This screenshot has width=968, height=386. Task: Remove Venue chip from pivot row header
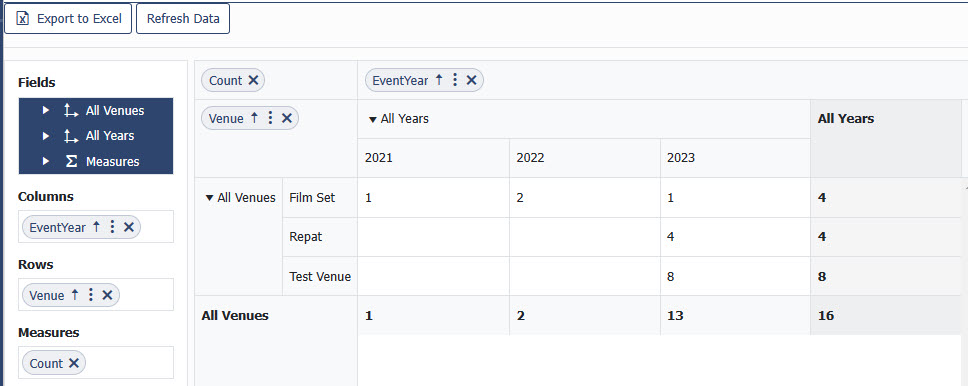(x=286, y=119)
